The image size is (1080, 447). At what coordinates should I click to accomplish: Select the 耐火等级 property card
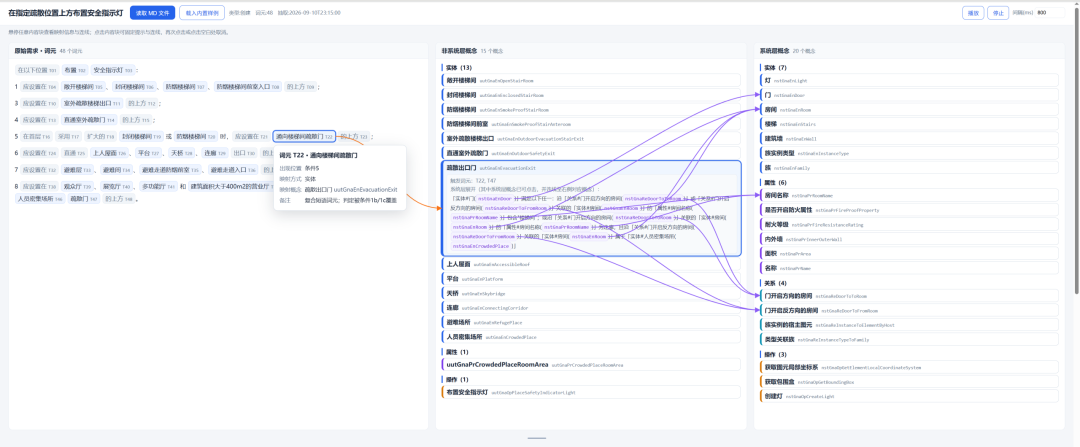click(x=907, y=225)
